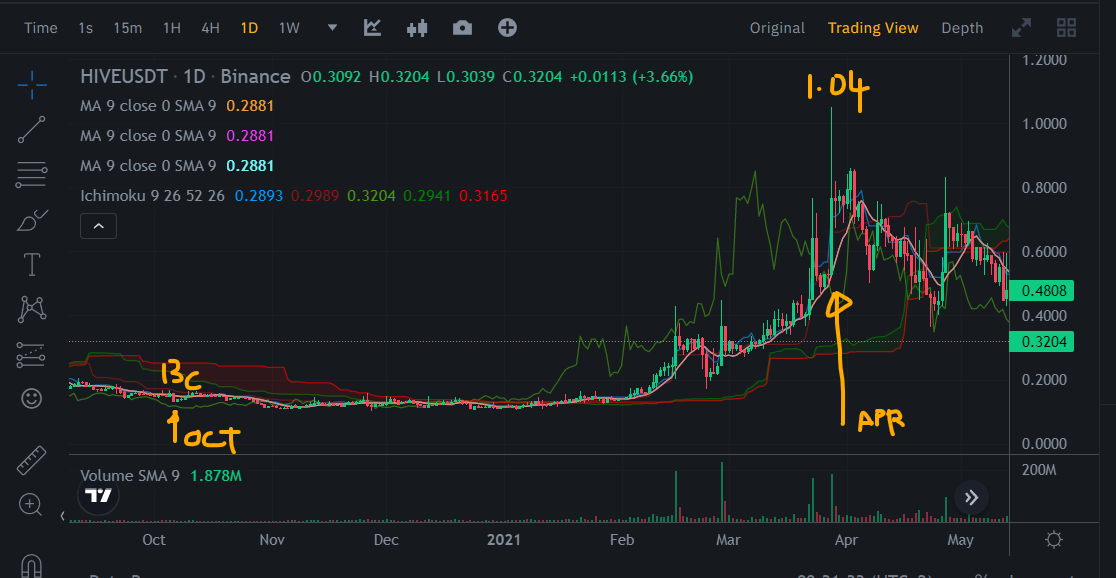Activate the zoom in tool
1116x578 pixels.
(31, 505)
